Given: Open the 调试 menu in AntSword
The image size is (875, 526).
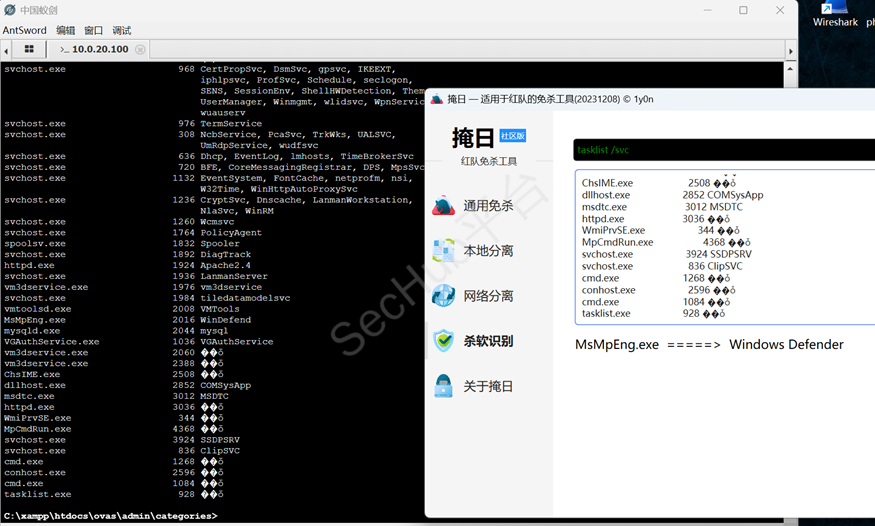Looking at the screenshot, I should [122, 30].
